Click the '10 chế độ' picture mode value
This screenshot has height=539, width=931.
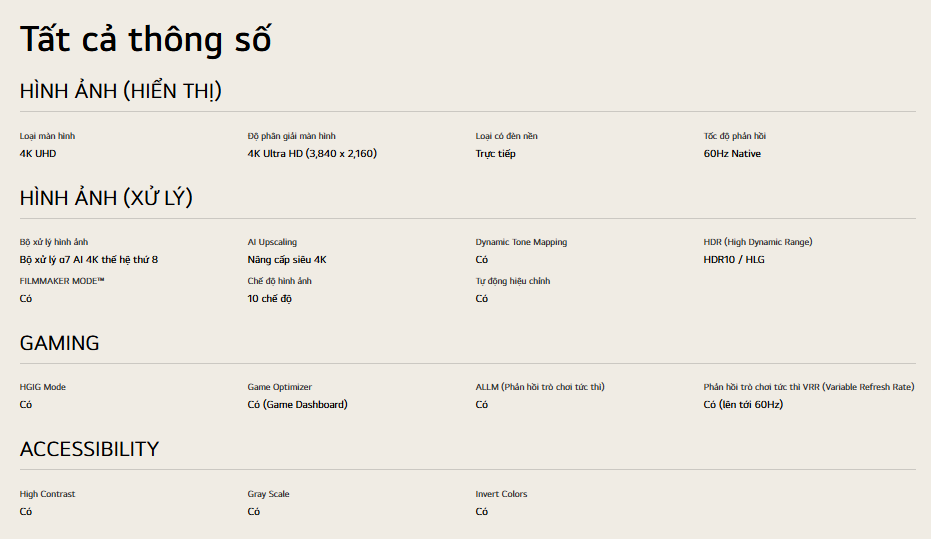[x=270, y=299]
